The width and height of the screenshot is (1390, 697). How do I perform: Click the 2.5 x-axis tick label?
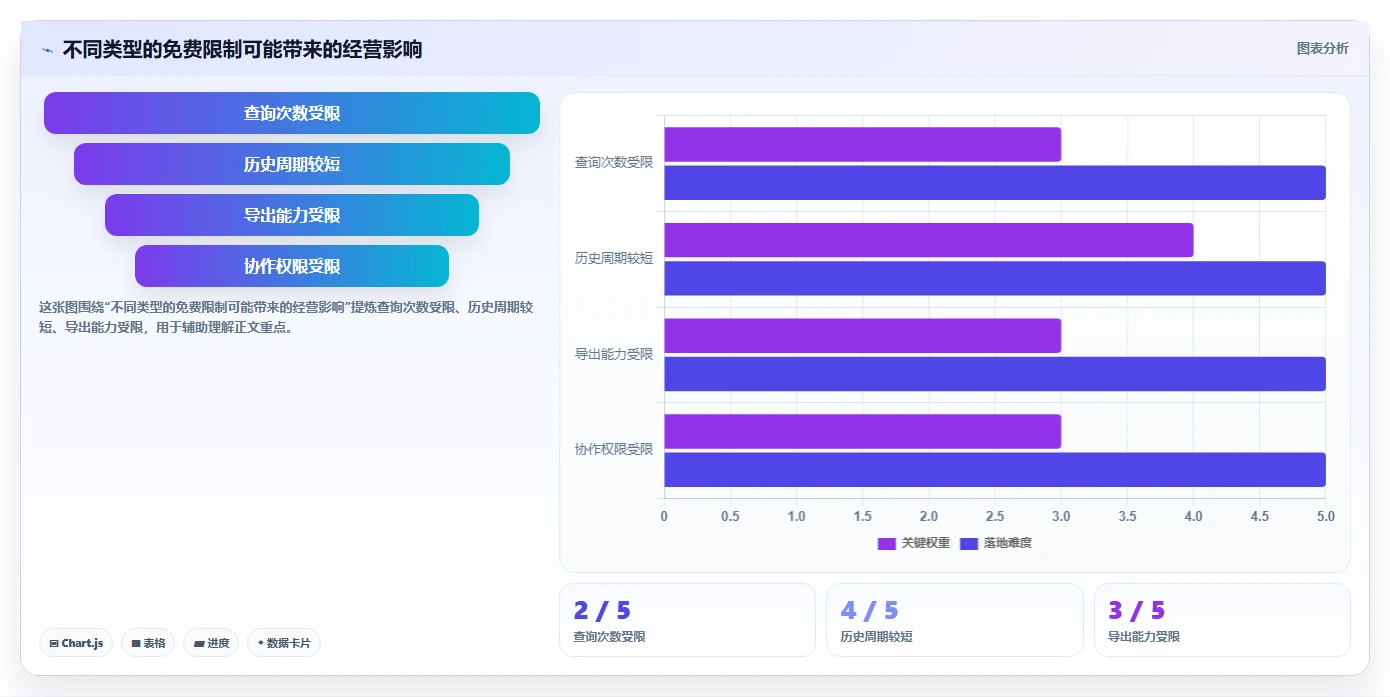(995, 516)
